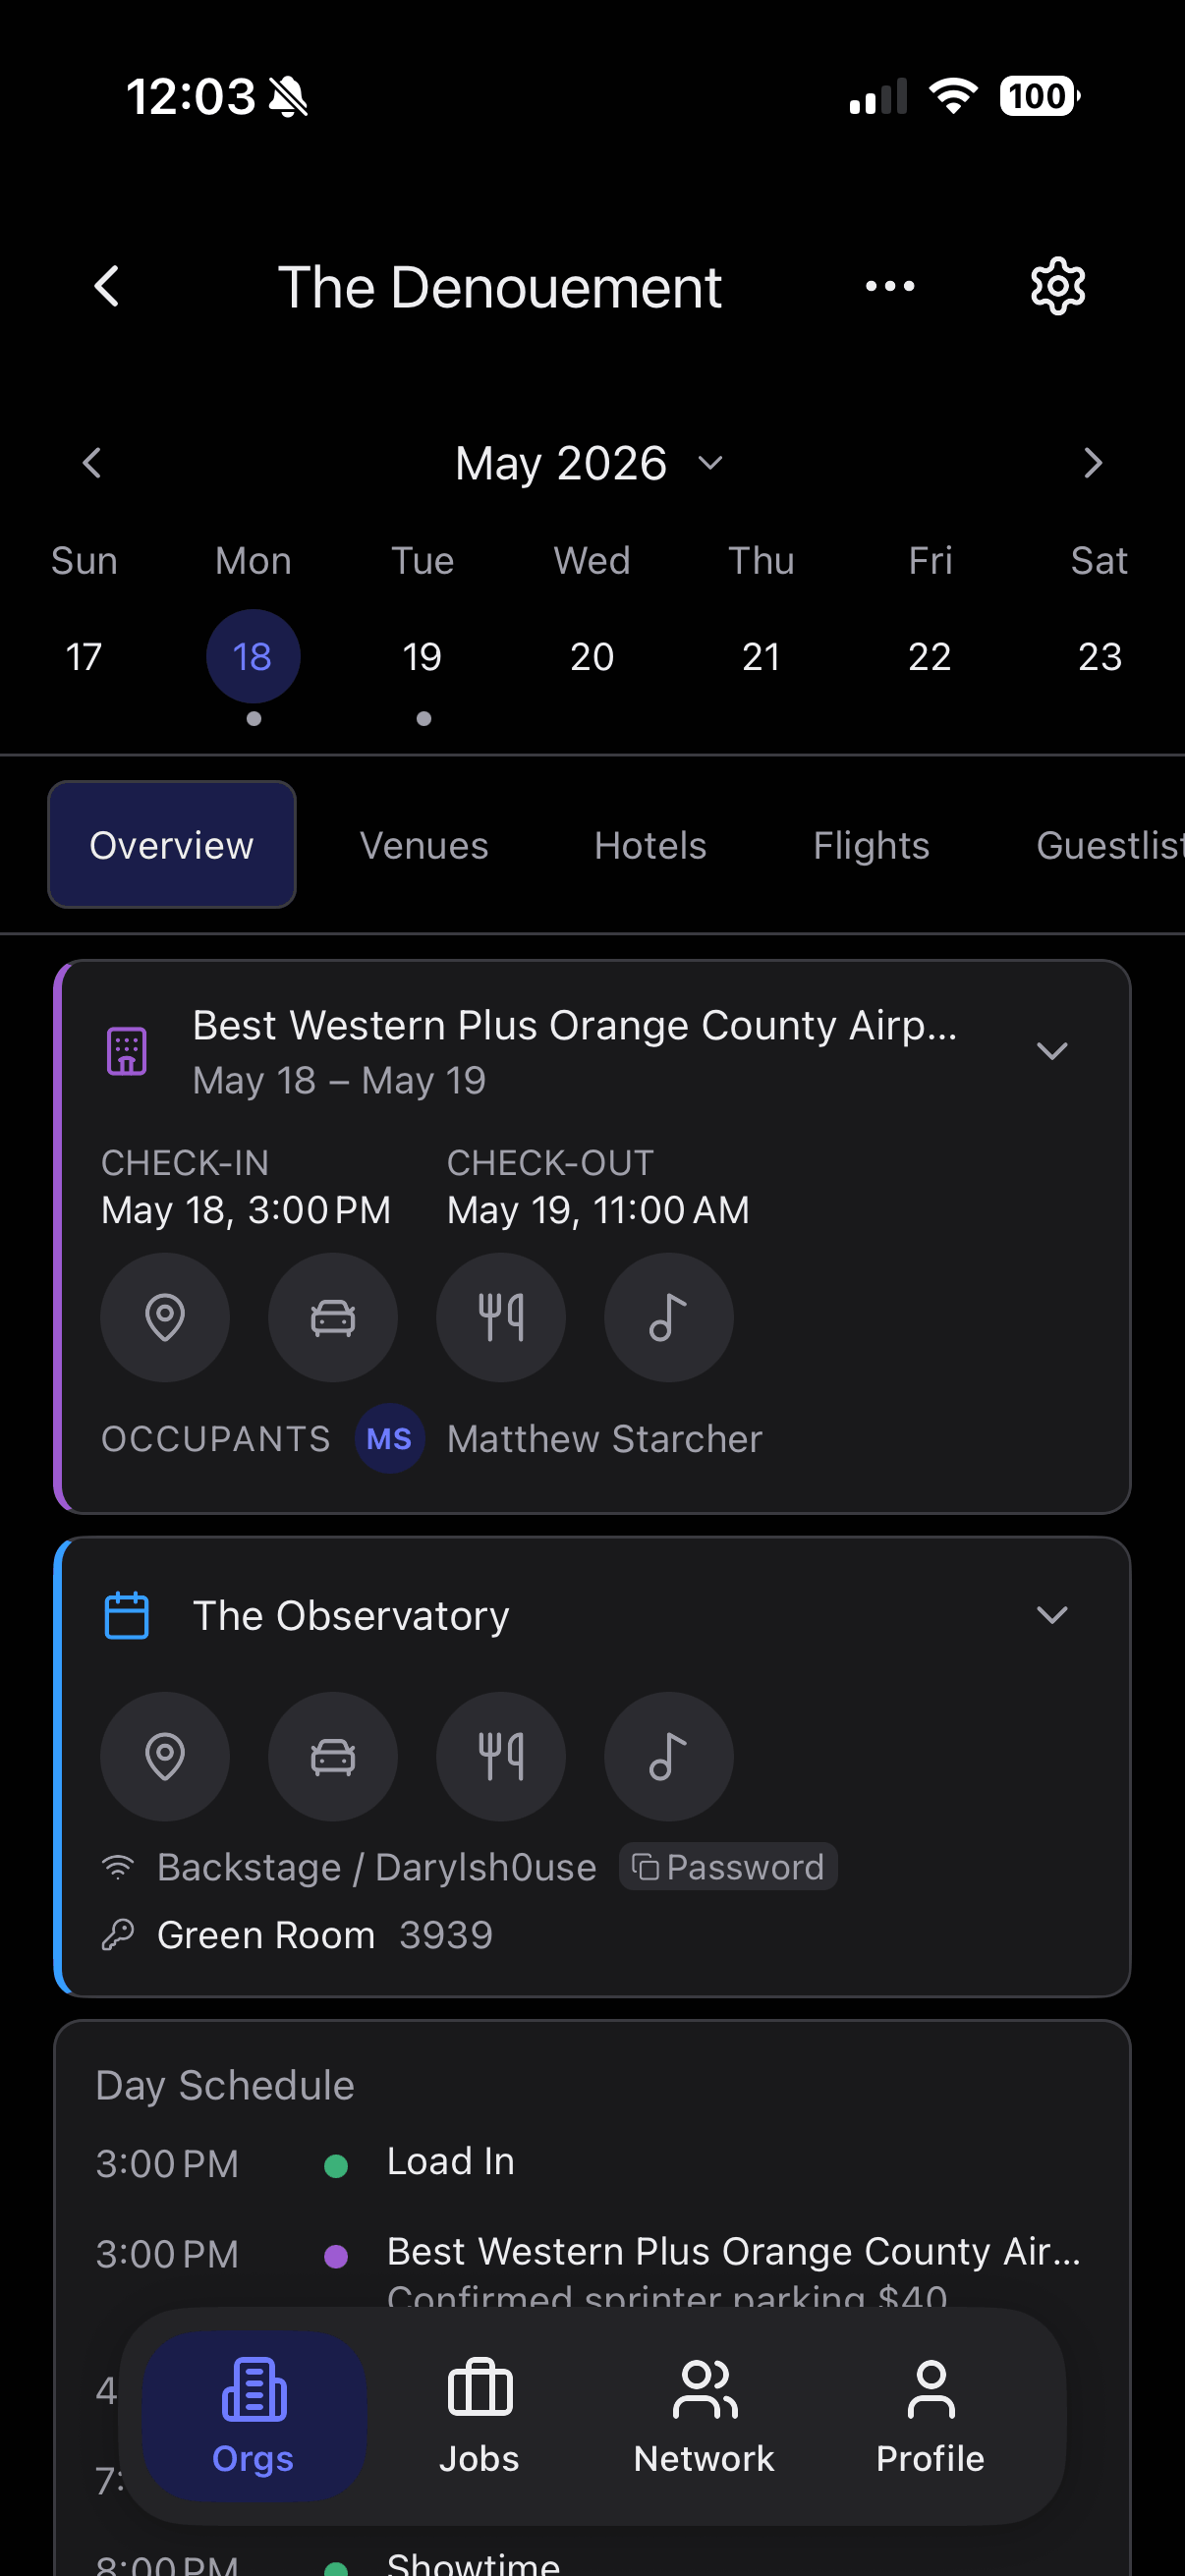Tap the hotel card car transport icon
Screen dimensions: 1185x2576
click(333, 1317)
